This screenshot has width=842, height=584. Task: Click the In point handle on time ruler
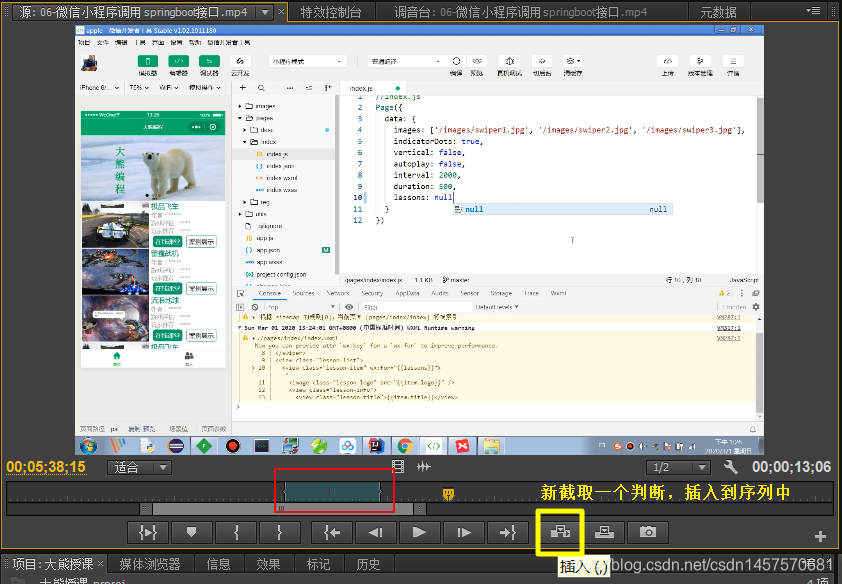click(x=285, y=491)
